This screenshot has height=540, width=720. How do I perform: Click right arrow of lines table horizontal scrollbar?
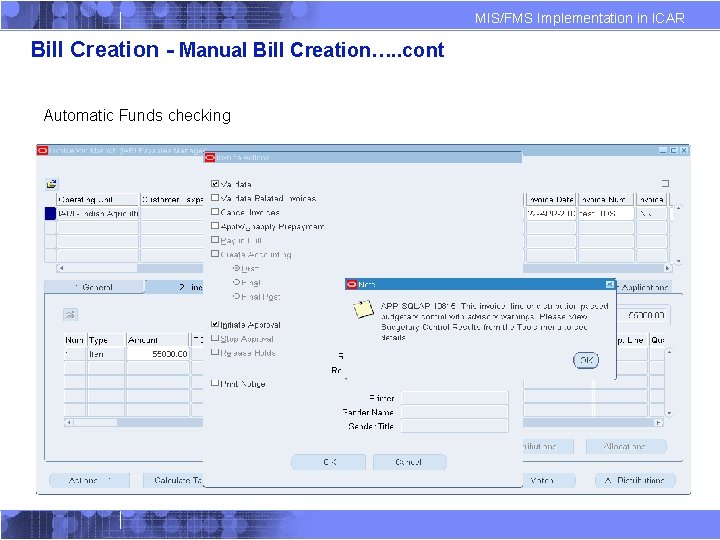coord(658,422)
